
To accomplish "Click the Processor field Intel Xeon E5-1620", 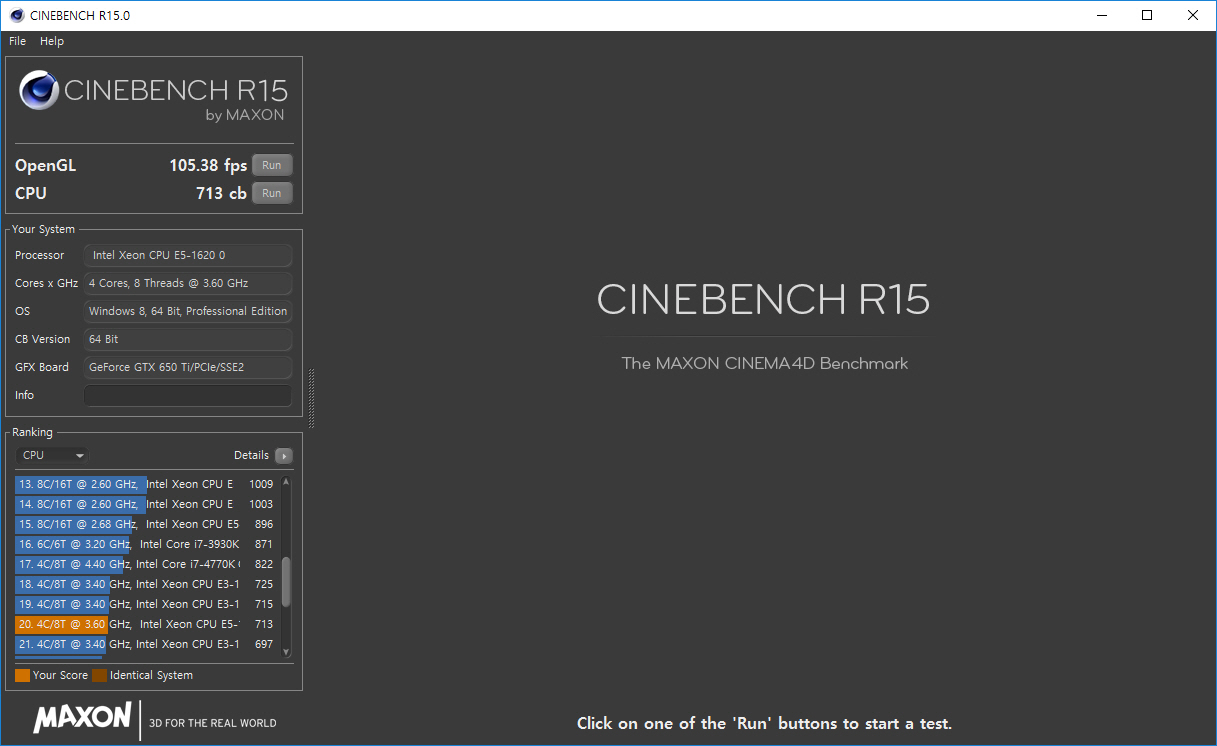I will click(188, 256).
